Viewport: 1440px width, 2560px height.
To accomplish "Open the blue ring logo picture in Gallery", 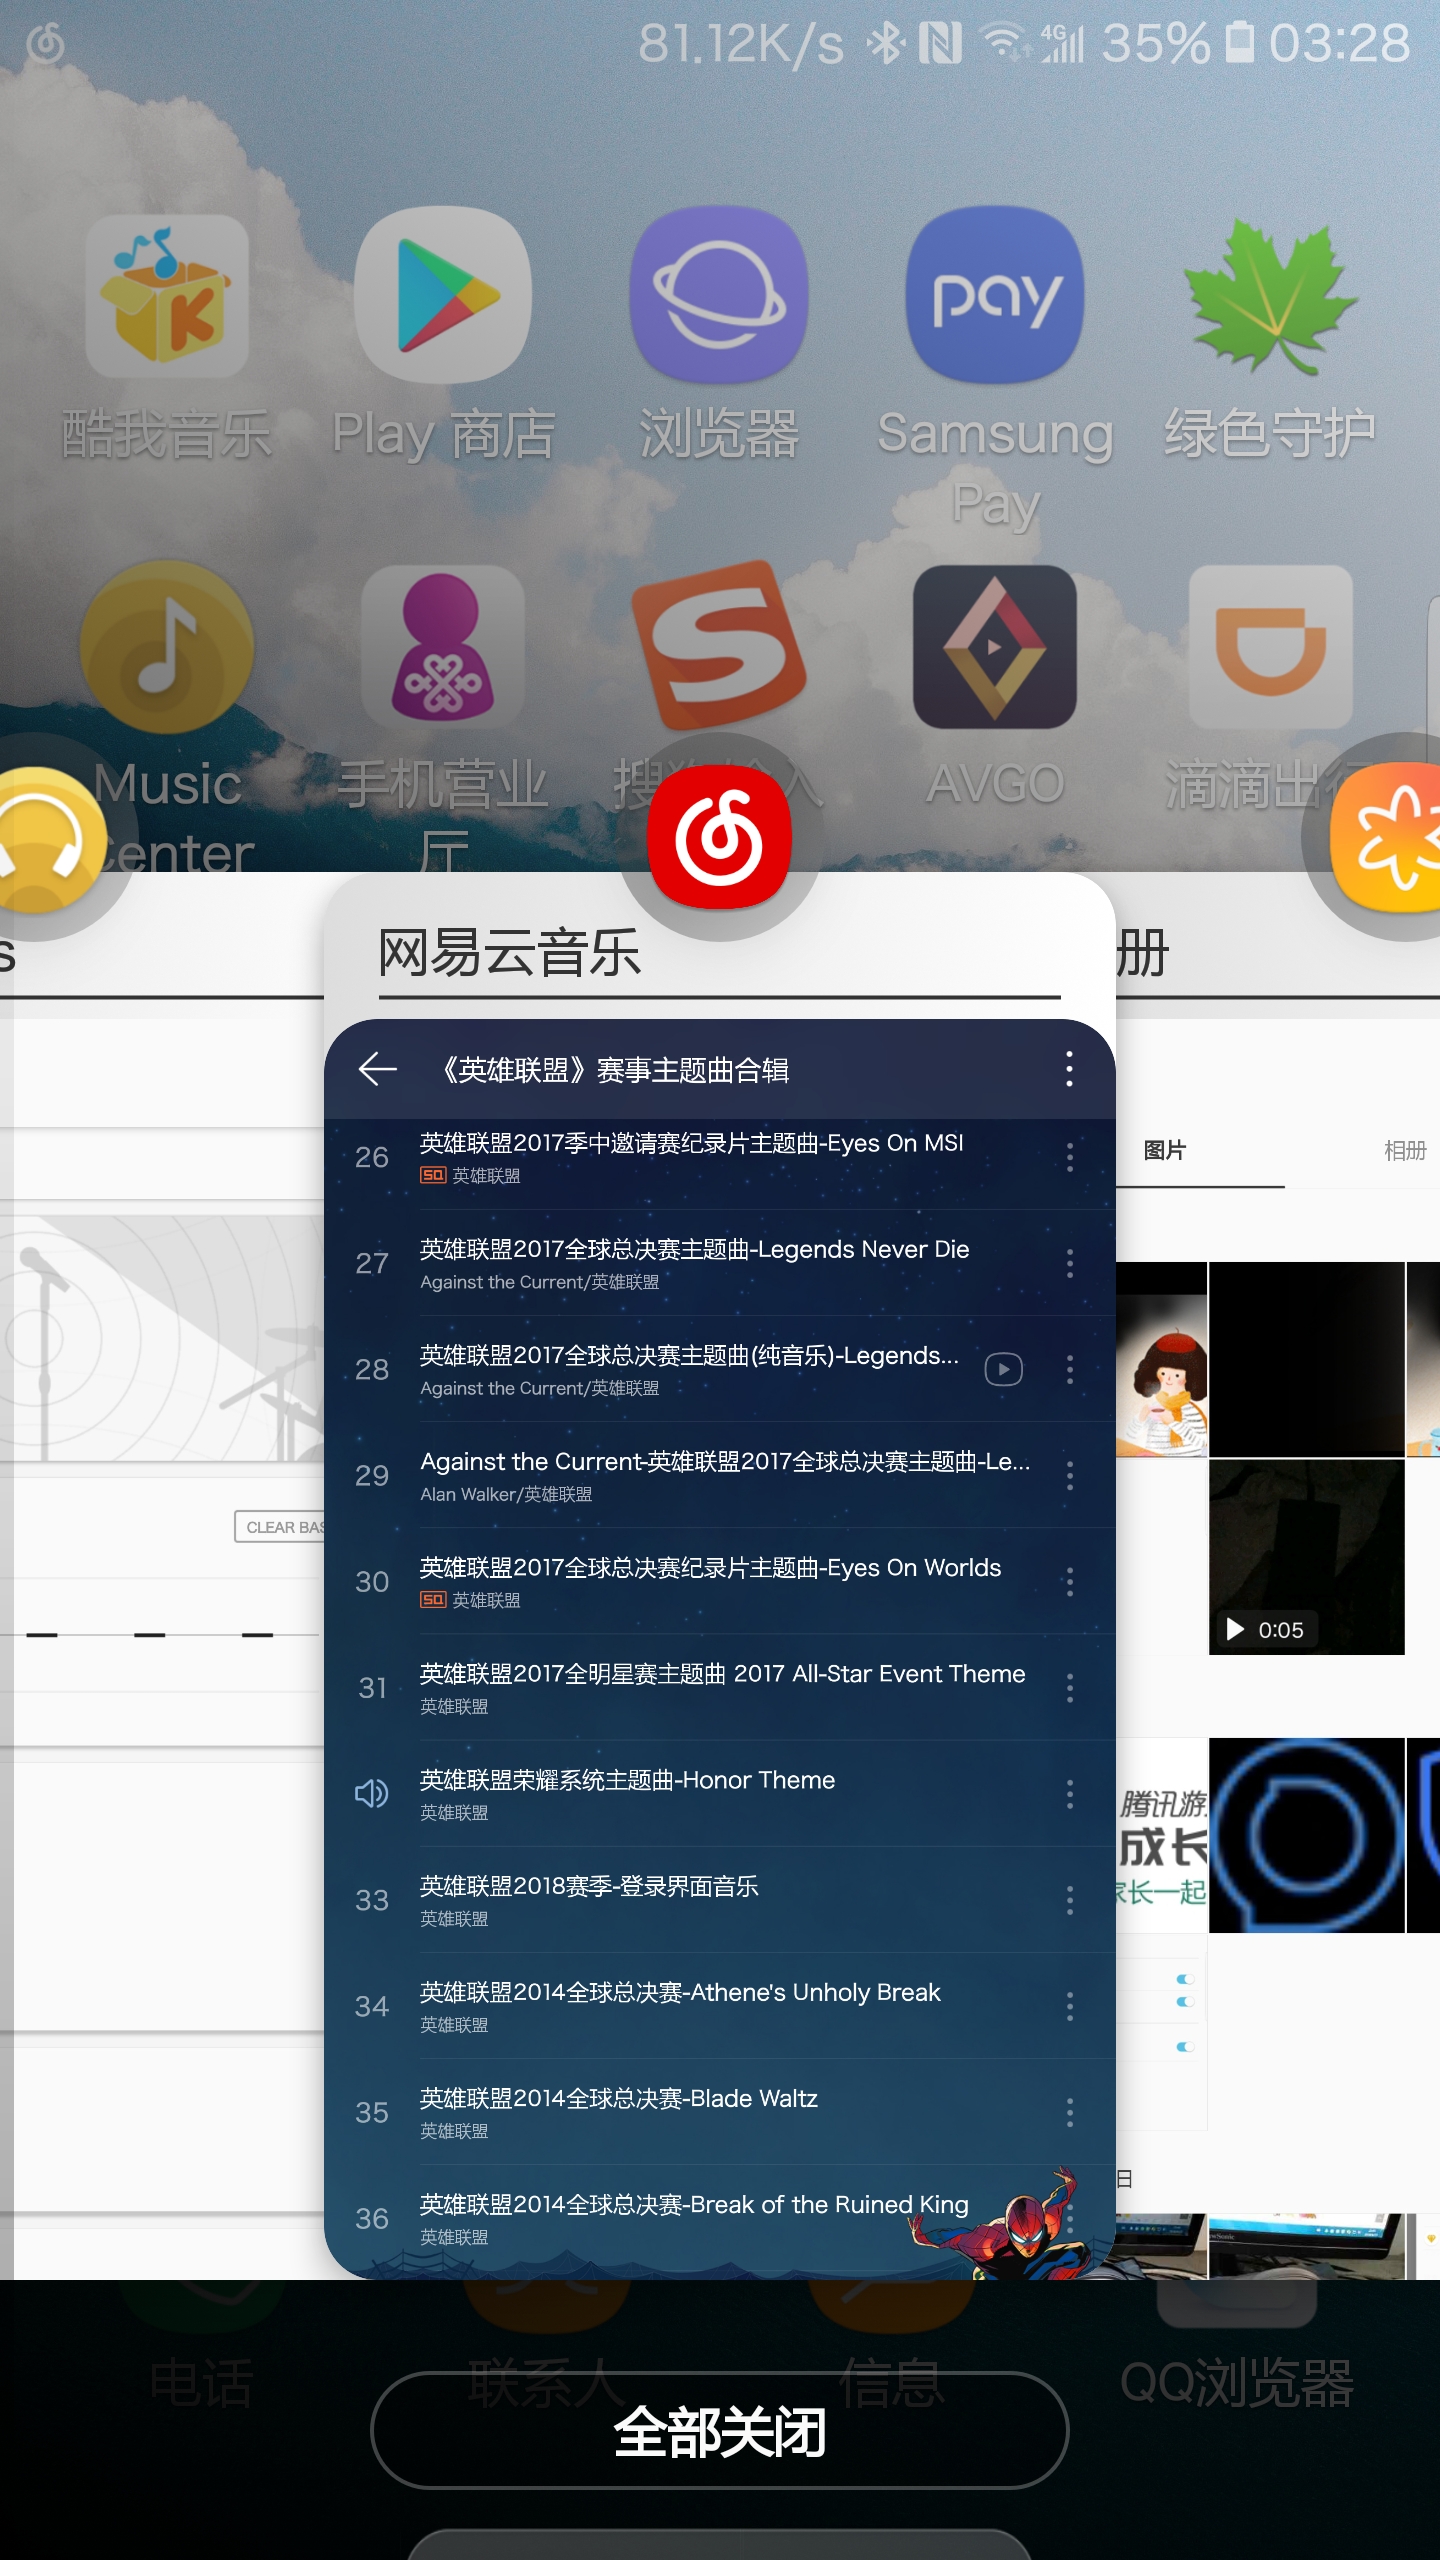I will [x=1307, y=1835].
